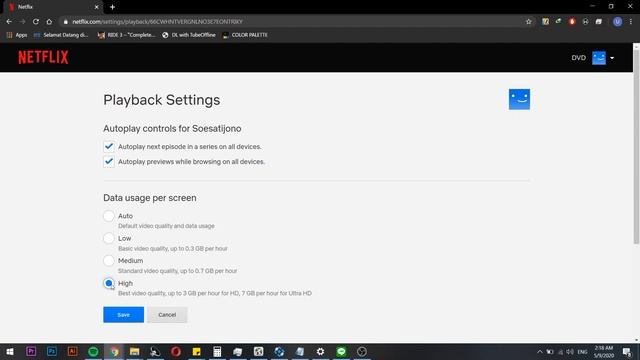Open the Windows Start menu
The width and height of the screenshot is (640, 360).
(x=10, y=351)
